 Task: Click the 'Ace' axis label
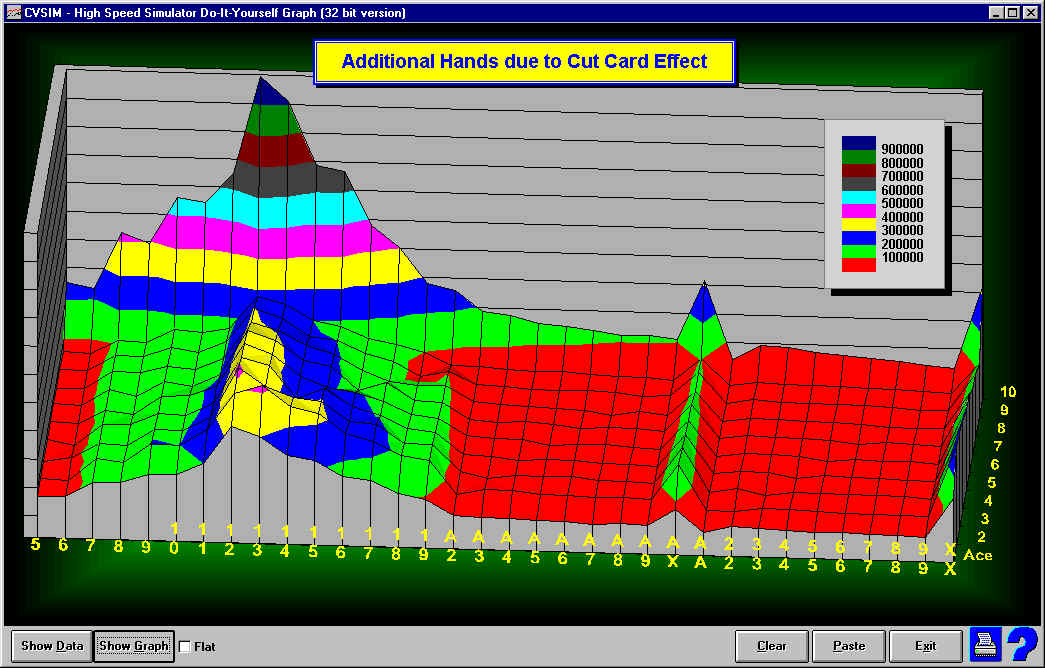[977, 555]
